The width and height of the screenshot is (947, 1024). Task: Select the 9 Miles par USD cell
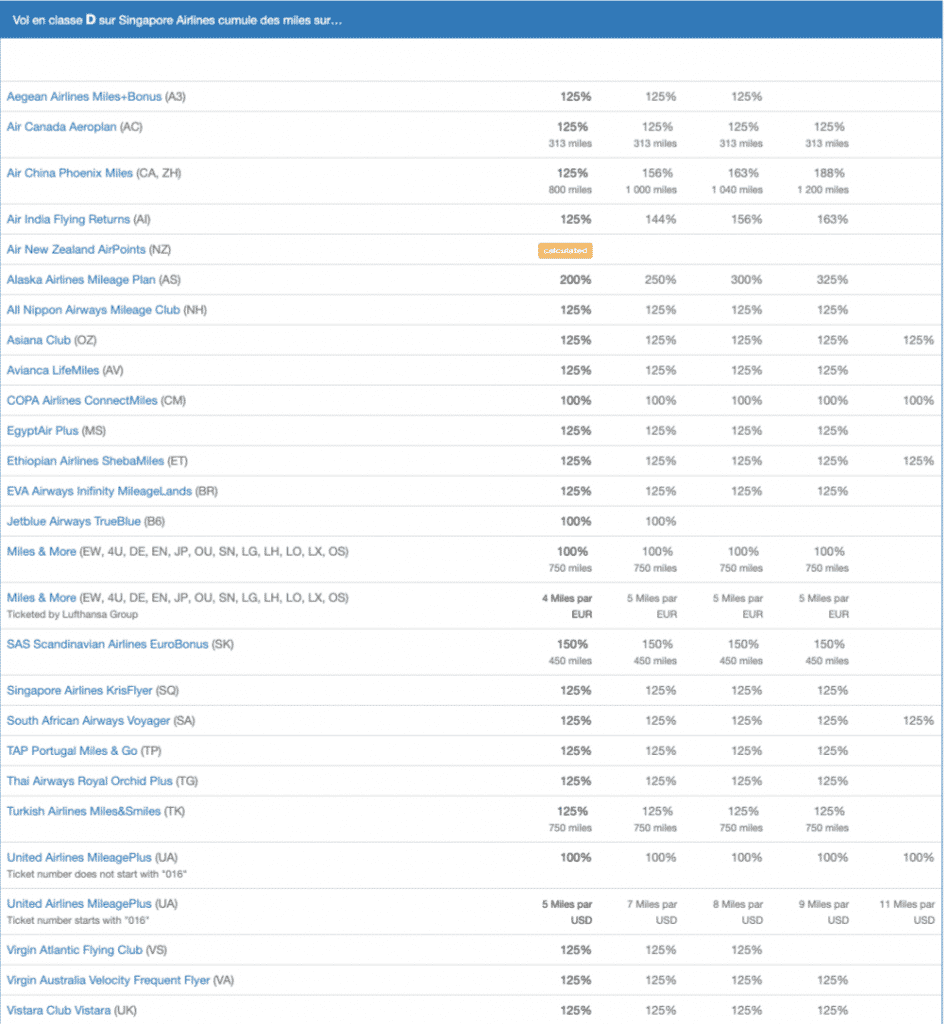click(x=824, y=912)
